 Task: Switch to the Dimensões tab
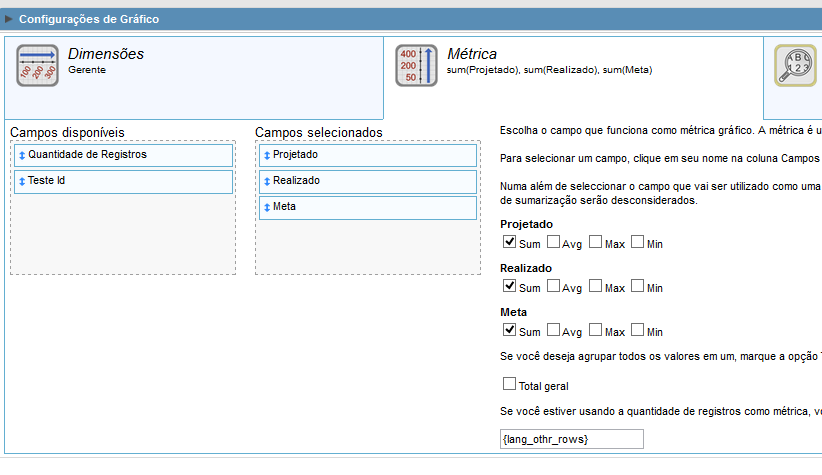(106, 55)
